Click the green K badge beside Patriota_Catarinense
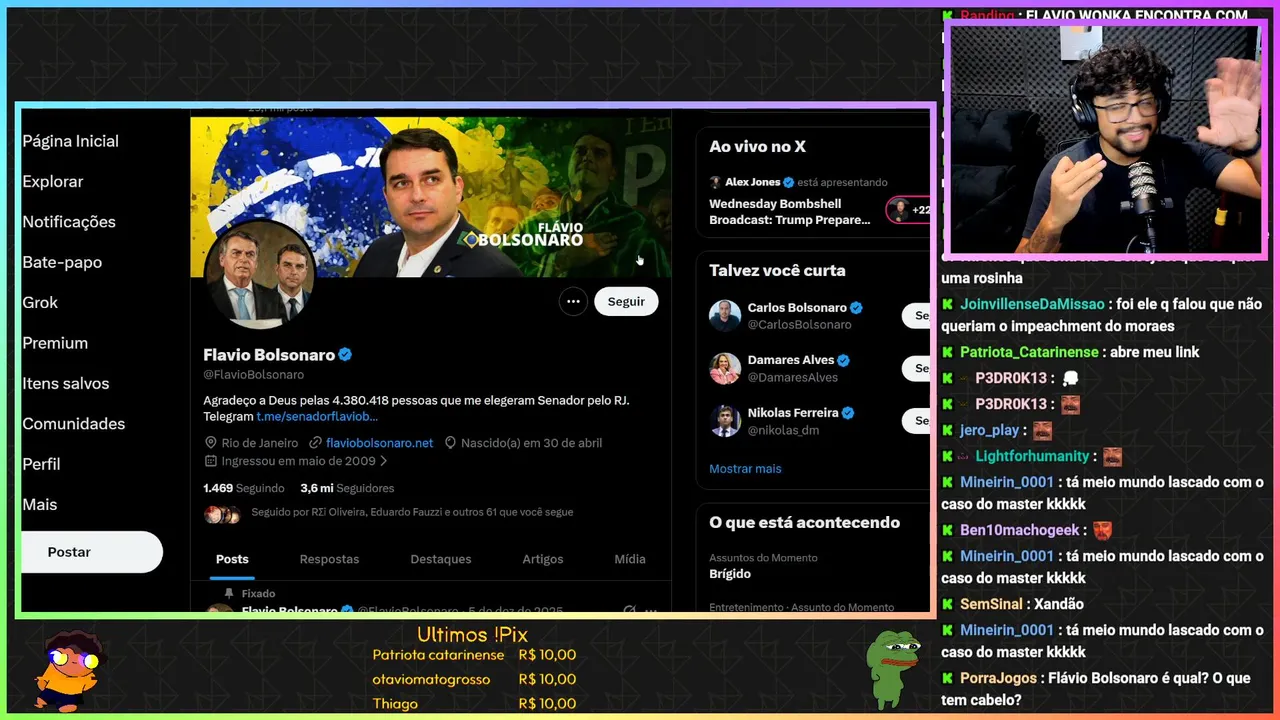 tap(947, 352)
